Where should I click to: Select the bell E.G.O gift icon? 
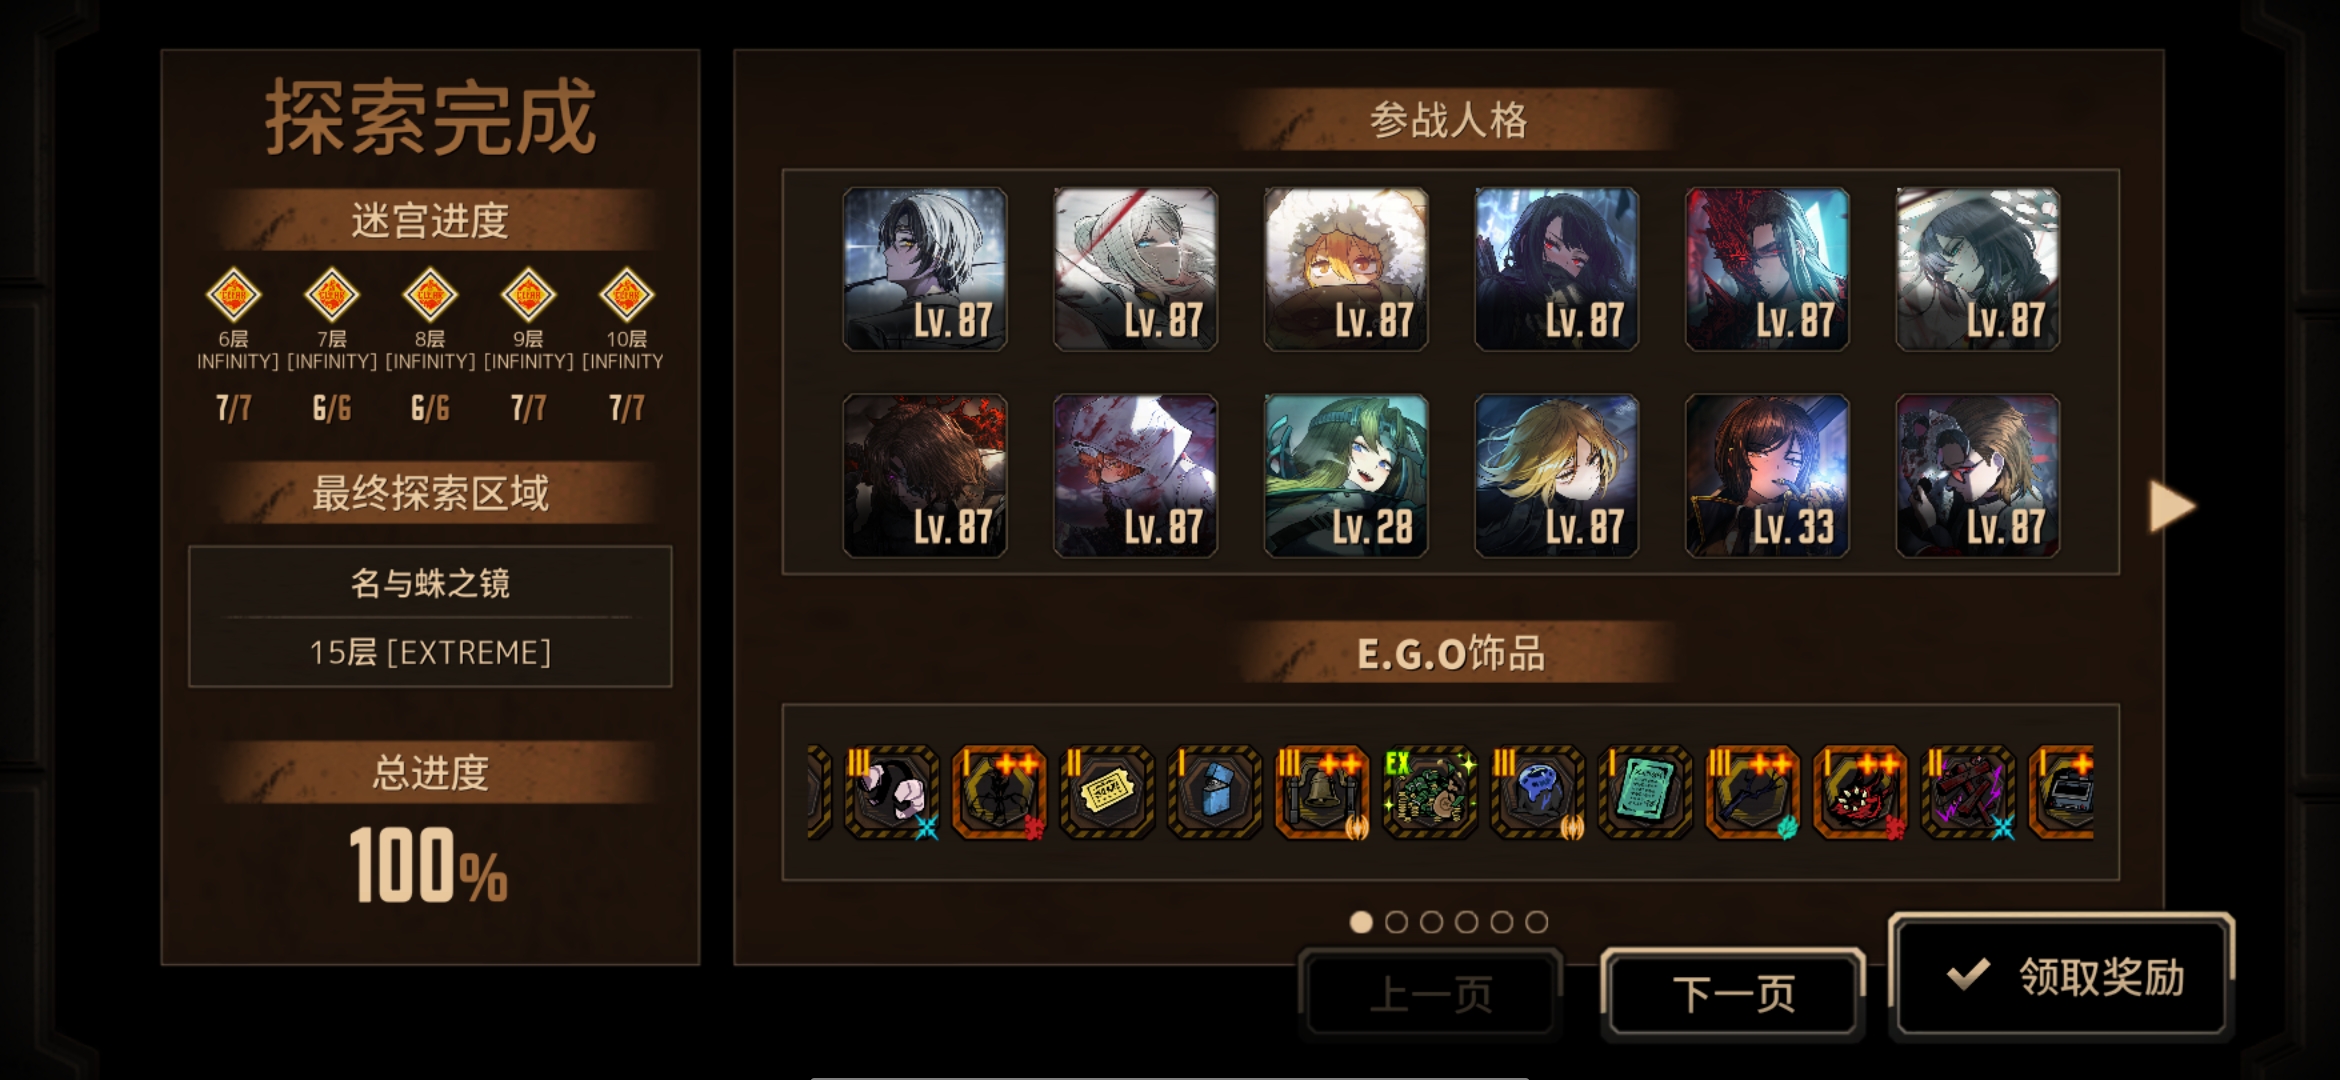pos(1322,793)
